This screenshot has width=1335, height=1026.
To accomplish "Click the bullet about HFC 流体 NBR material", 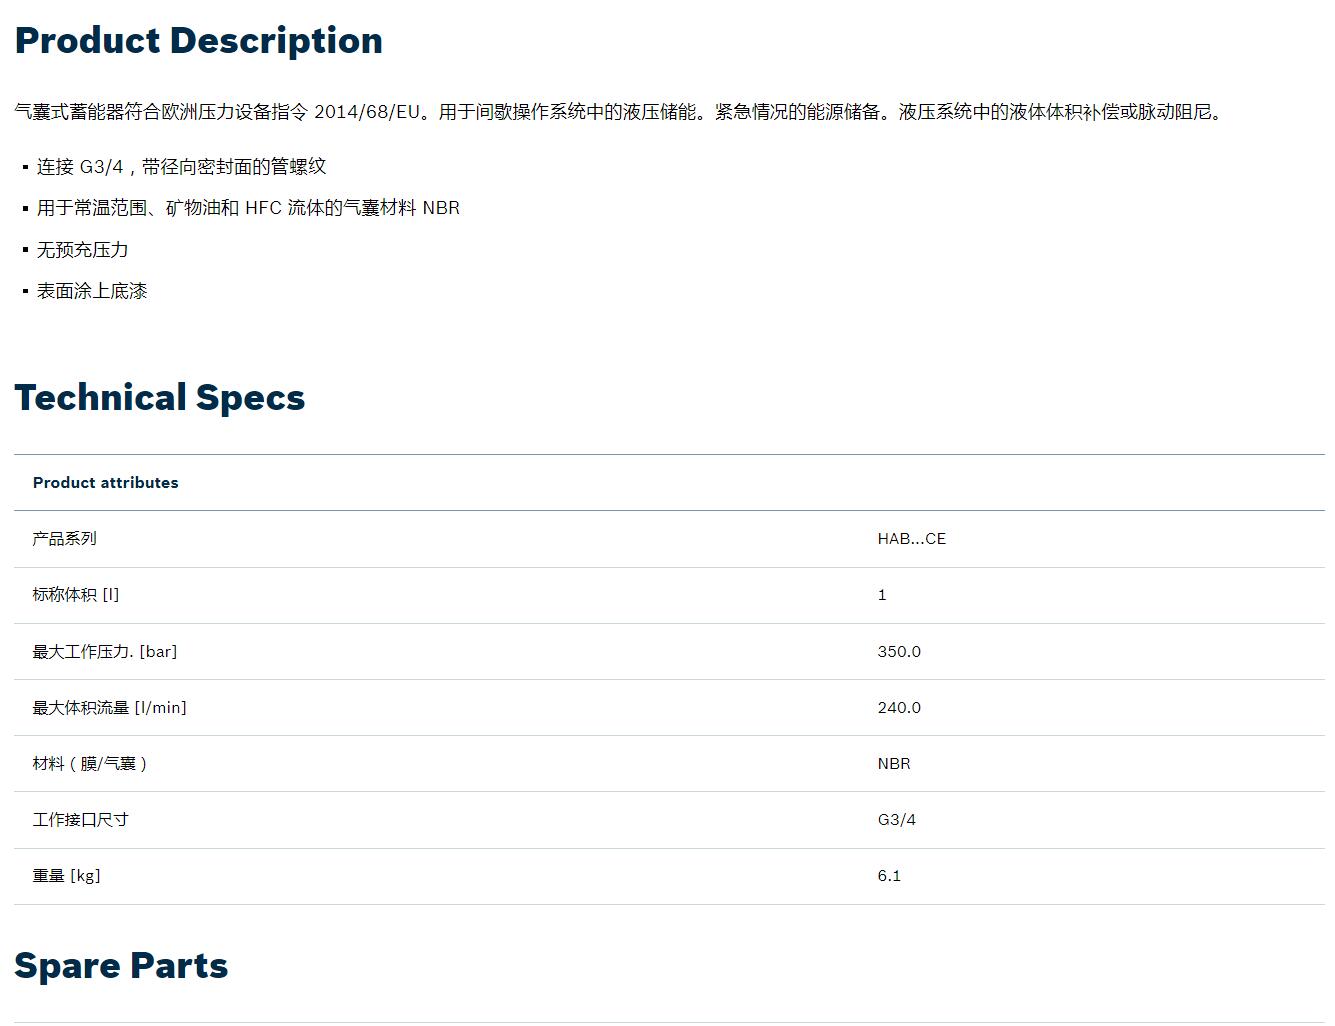I will tap(248, 207).
